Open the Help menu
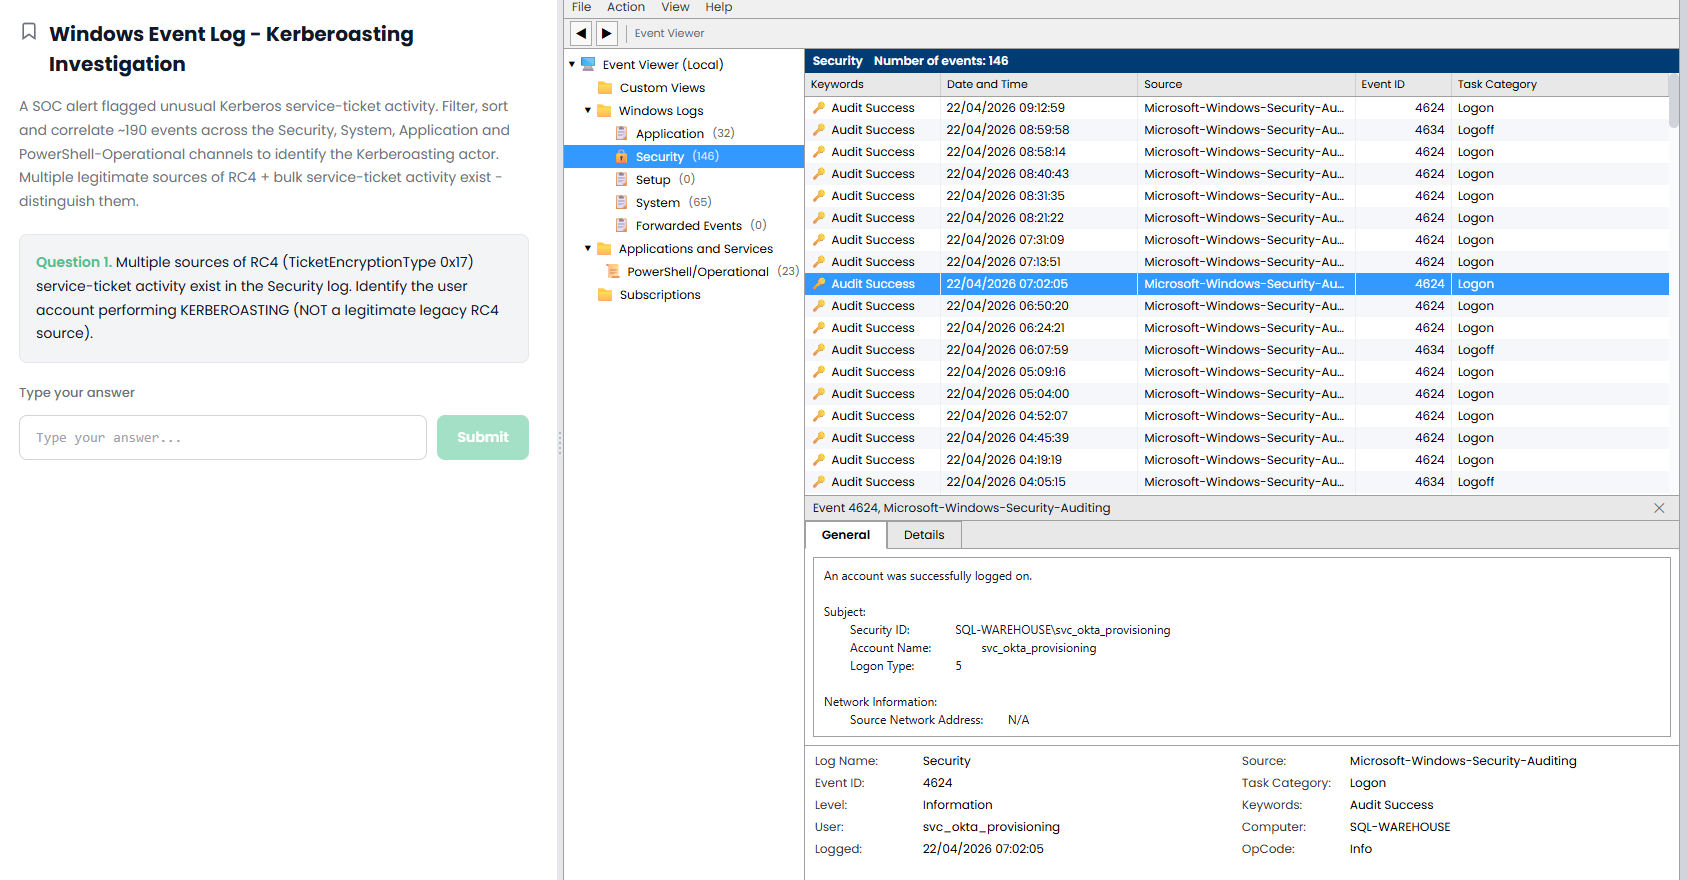Viewport: 1687px width, 880px height. click(719, 7)
